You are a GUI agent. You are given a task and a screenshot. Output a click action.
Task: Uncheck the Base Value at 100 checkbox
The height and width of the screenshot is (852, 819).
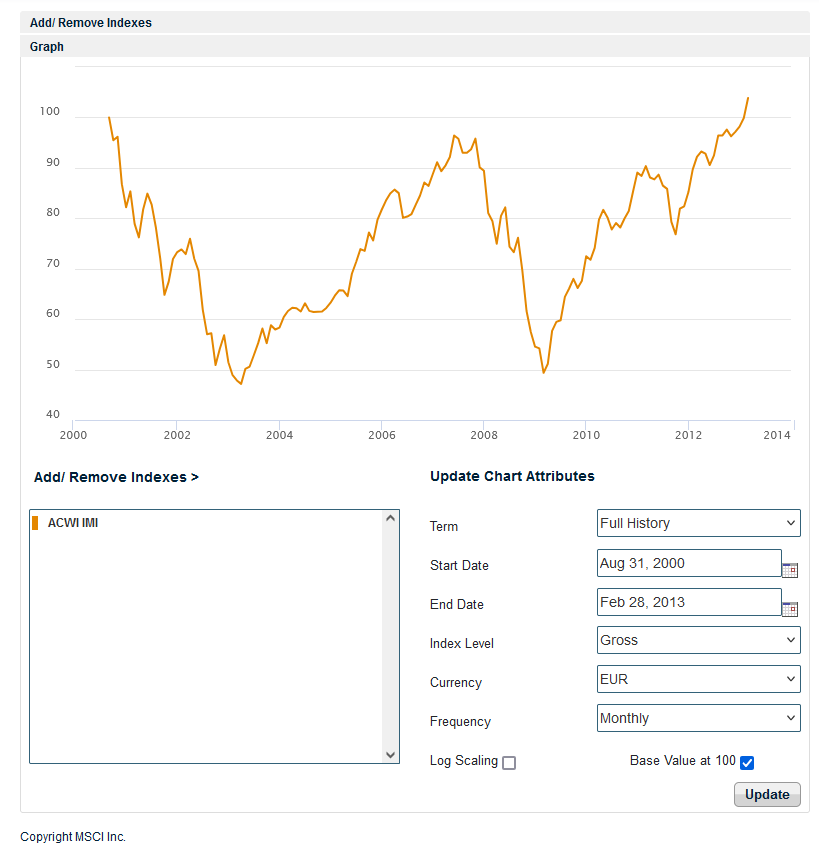[747, 763]
